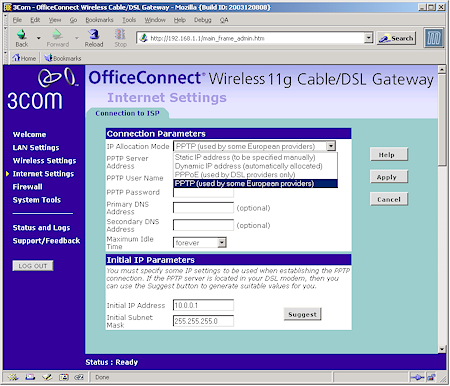Click the Stop loading icon
Image resolution: width=450 pixels, height=386 pixels.
coord(120,34)
